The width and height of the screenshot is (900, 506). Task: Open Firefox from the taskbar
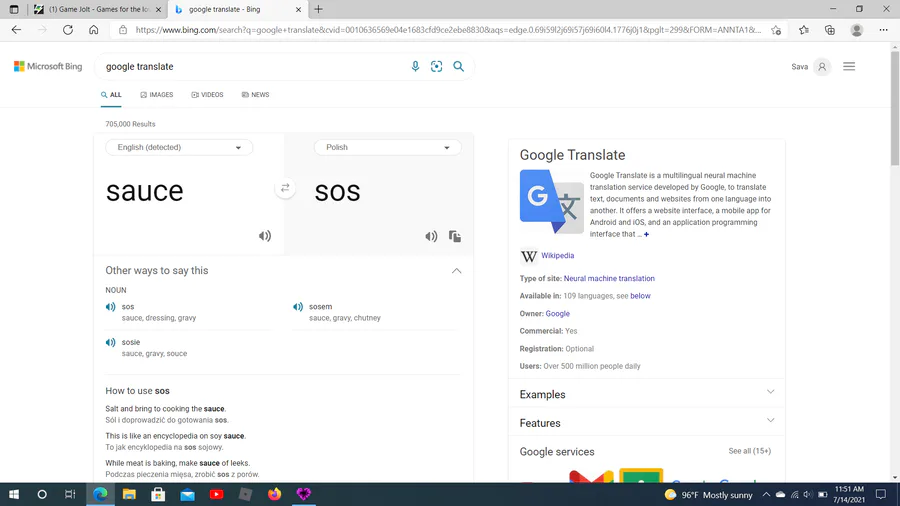tap(274, 494)
